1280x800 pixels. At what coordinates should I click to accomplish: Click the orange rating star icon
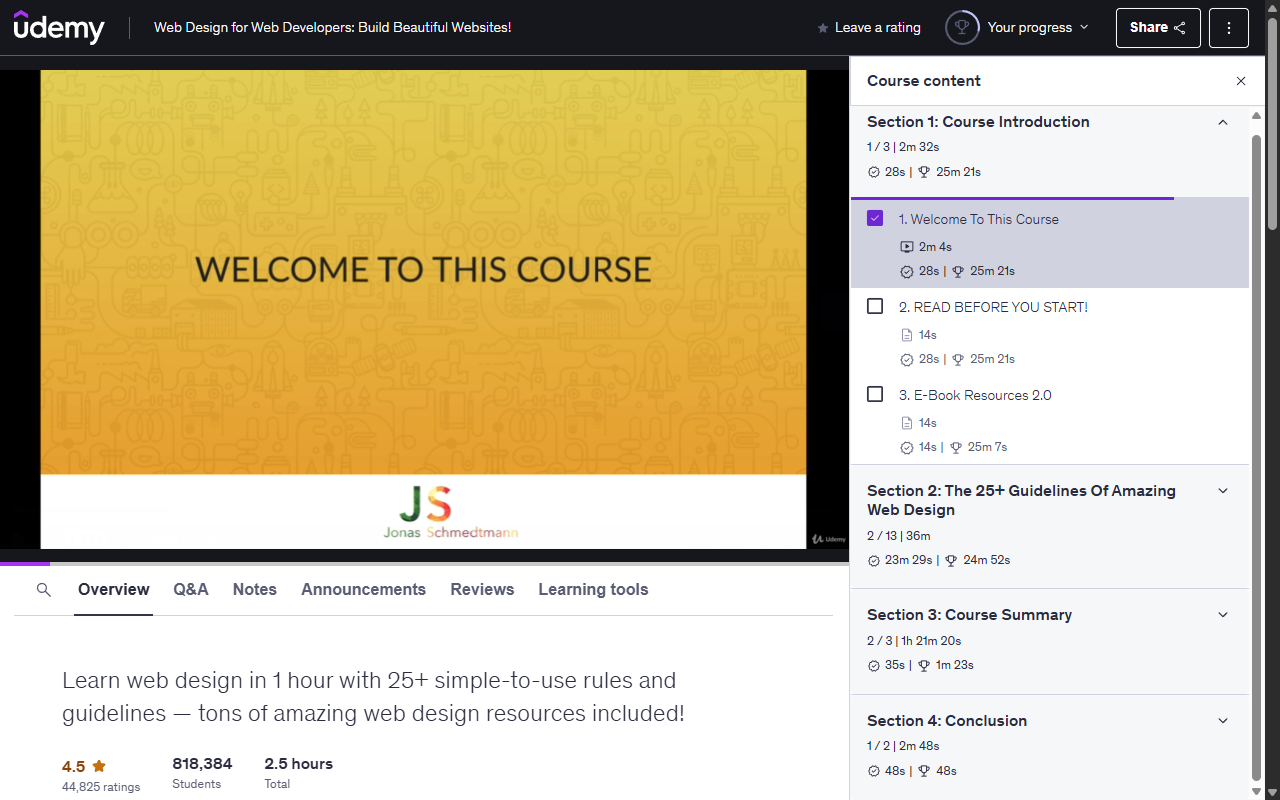(x=99, y=766)
